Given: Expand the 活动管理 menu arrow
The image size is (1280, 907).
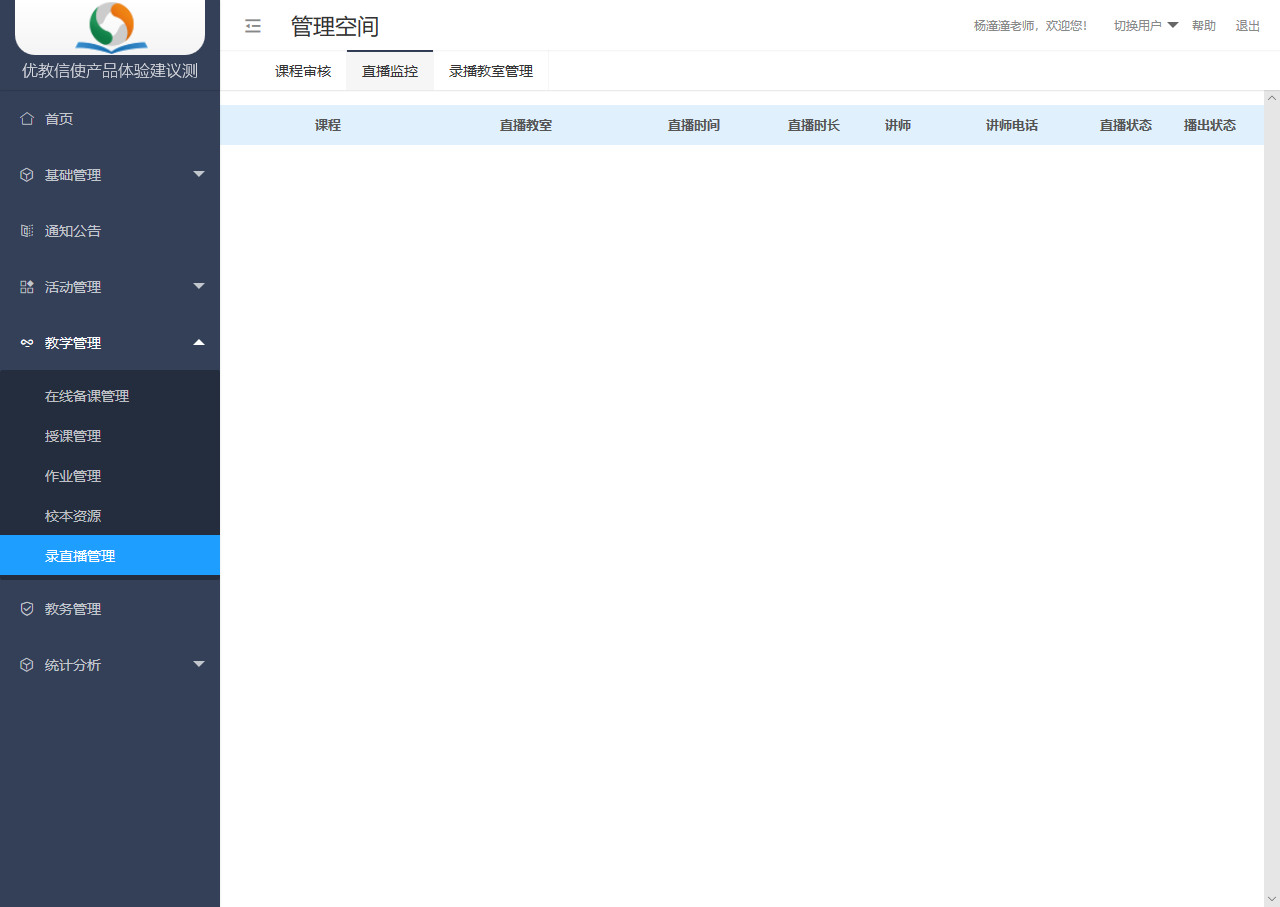Looking at the screenshot, I should (198, 286).
